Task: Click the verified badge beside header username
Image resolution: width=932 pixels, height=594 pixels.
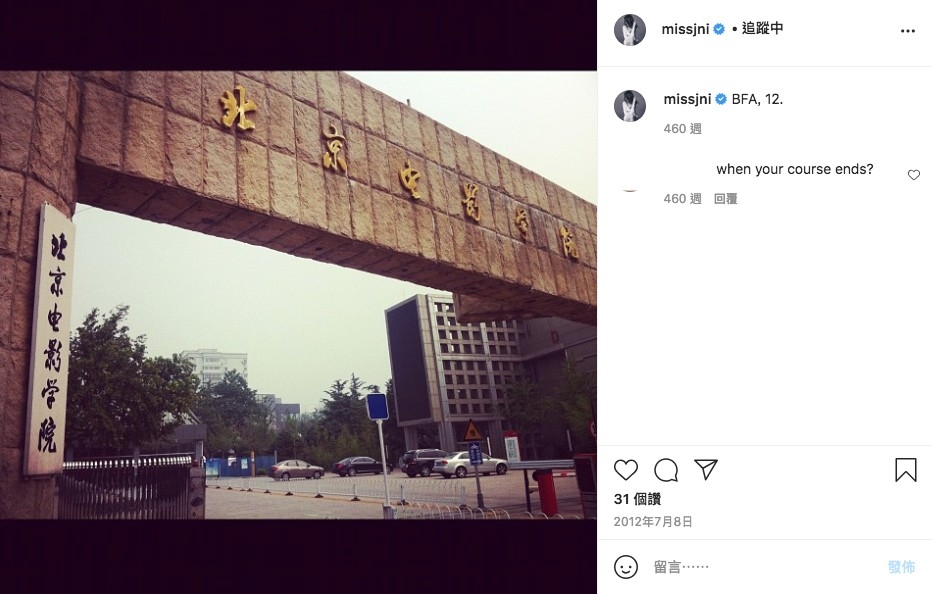Action: (719, 29)
